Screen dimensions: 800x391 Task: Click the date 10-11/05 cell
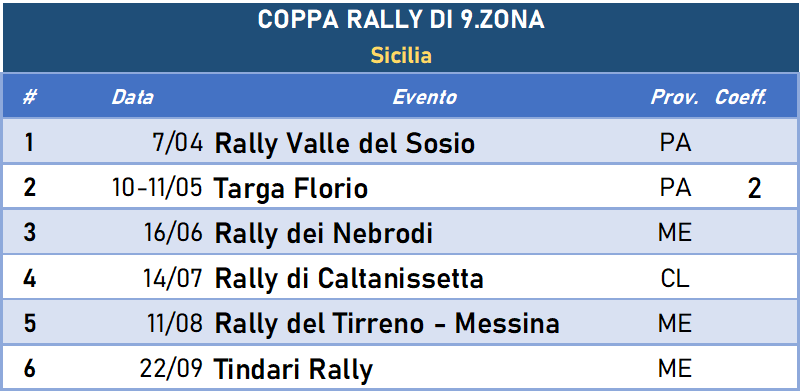tap(157, 188)
